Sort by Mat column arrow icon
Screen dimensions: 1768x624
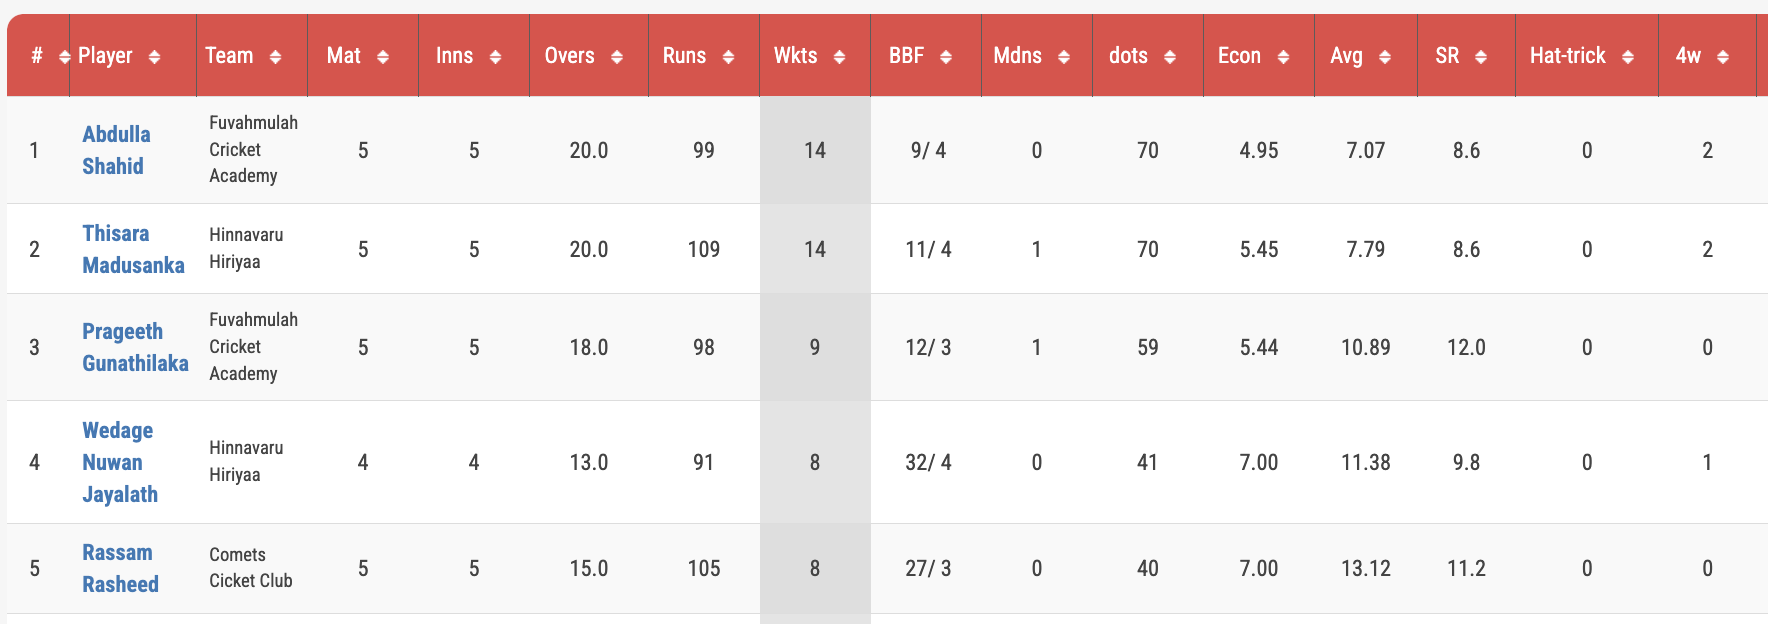coord(383,57)
